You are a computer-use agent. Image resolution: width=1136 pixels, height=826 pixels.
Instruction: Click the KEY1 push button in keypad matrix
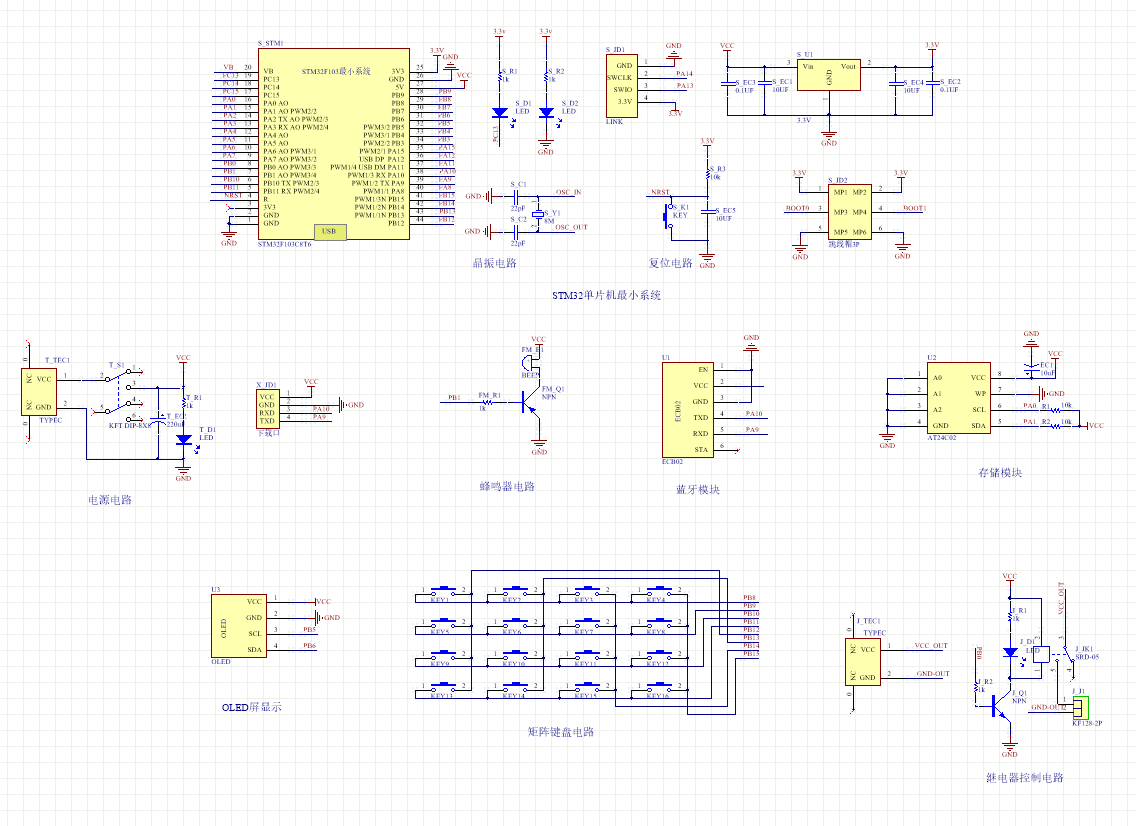click(x=443, y=591)
